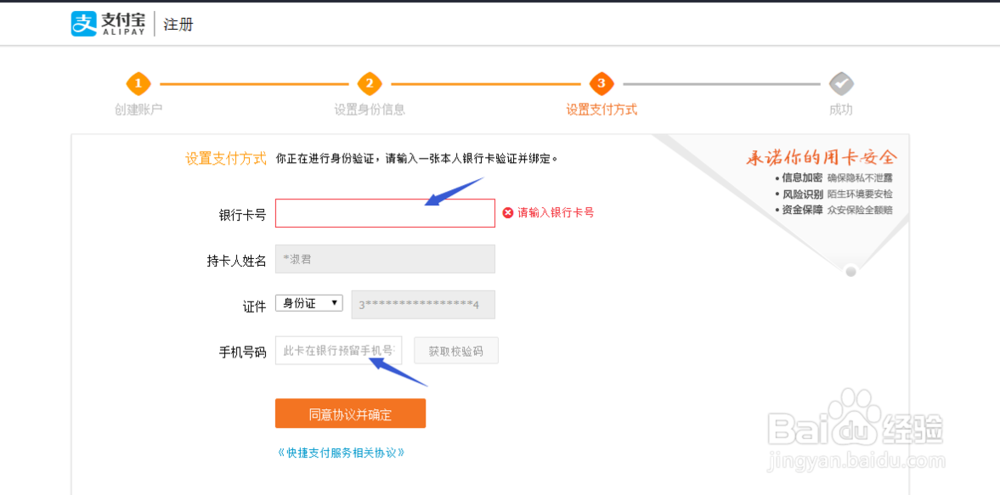Click the 手机号码 field label

coord(242,352)
